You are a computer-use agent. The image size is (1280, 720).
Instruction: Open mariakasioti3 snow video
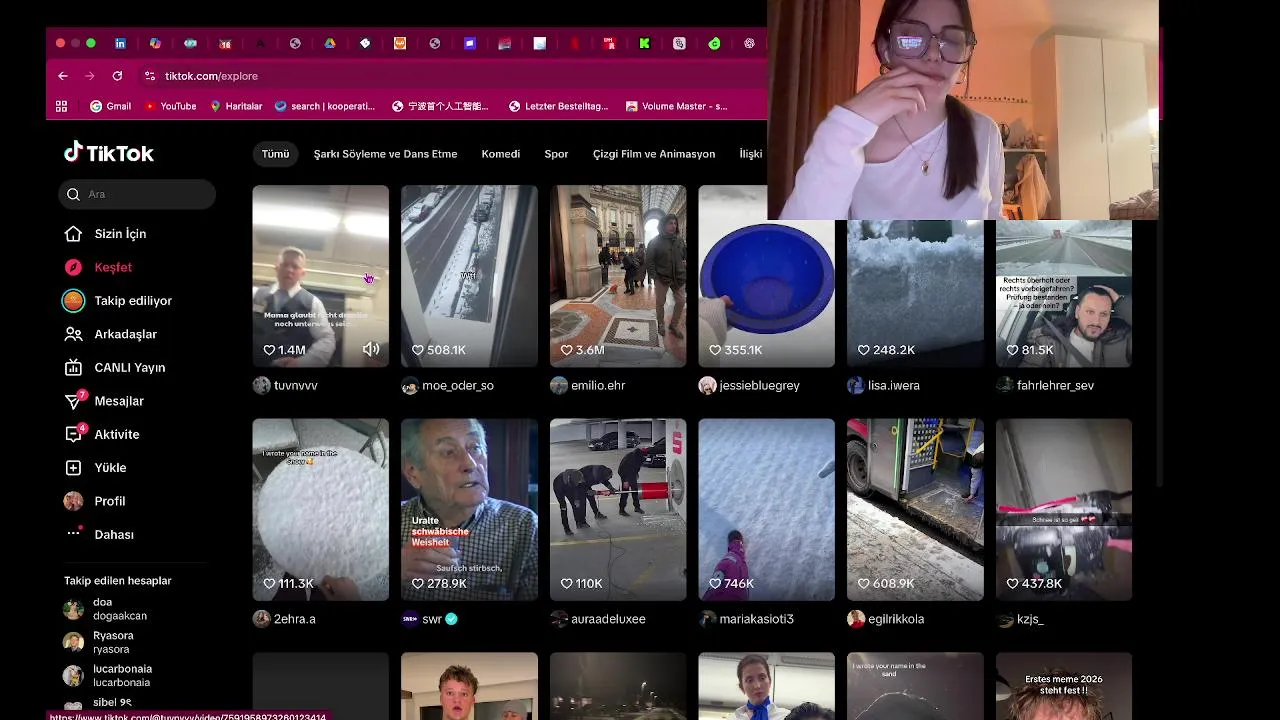766,509
